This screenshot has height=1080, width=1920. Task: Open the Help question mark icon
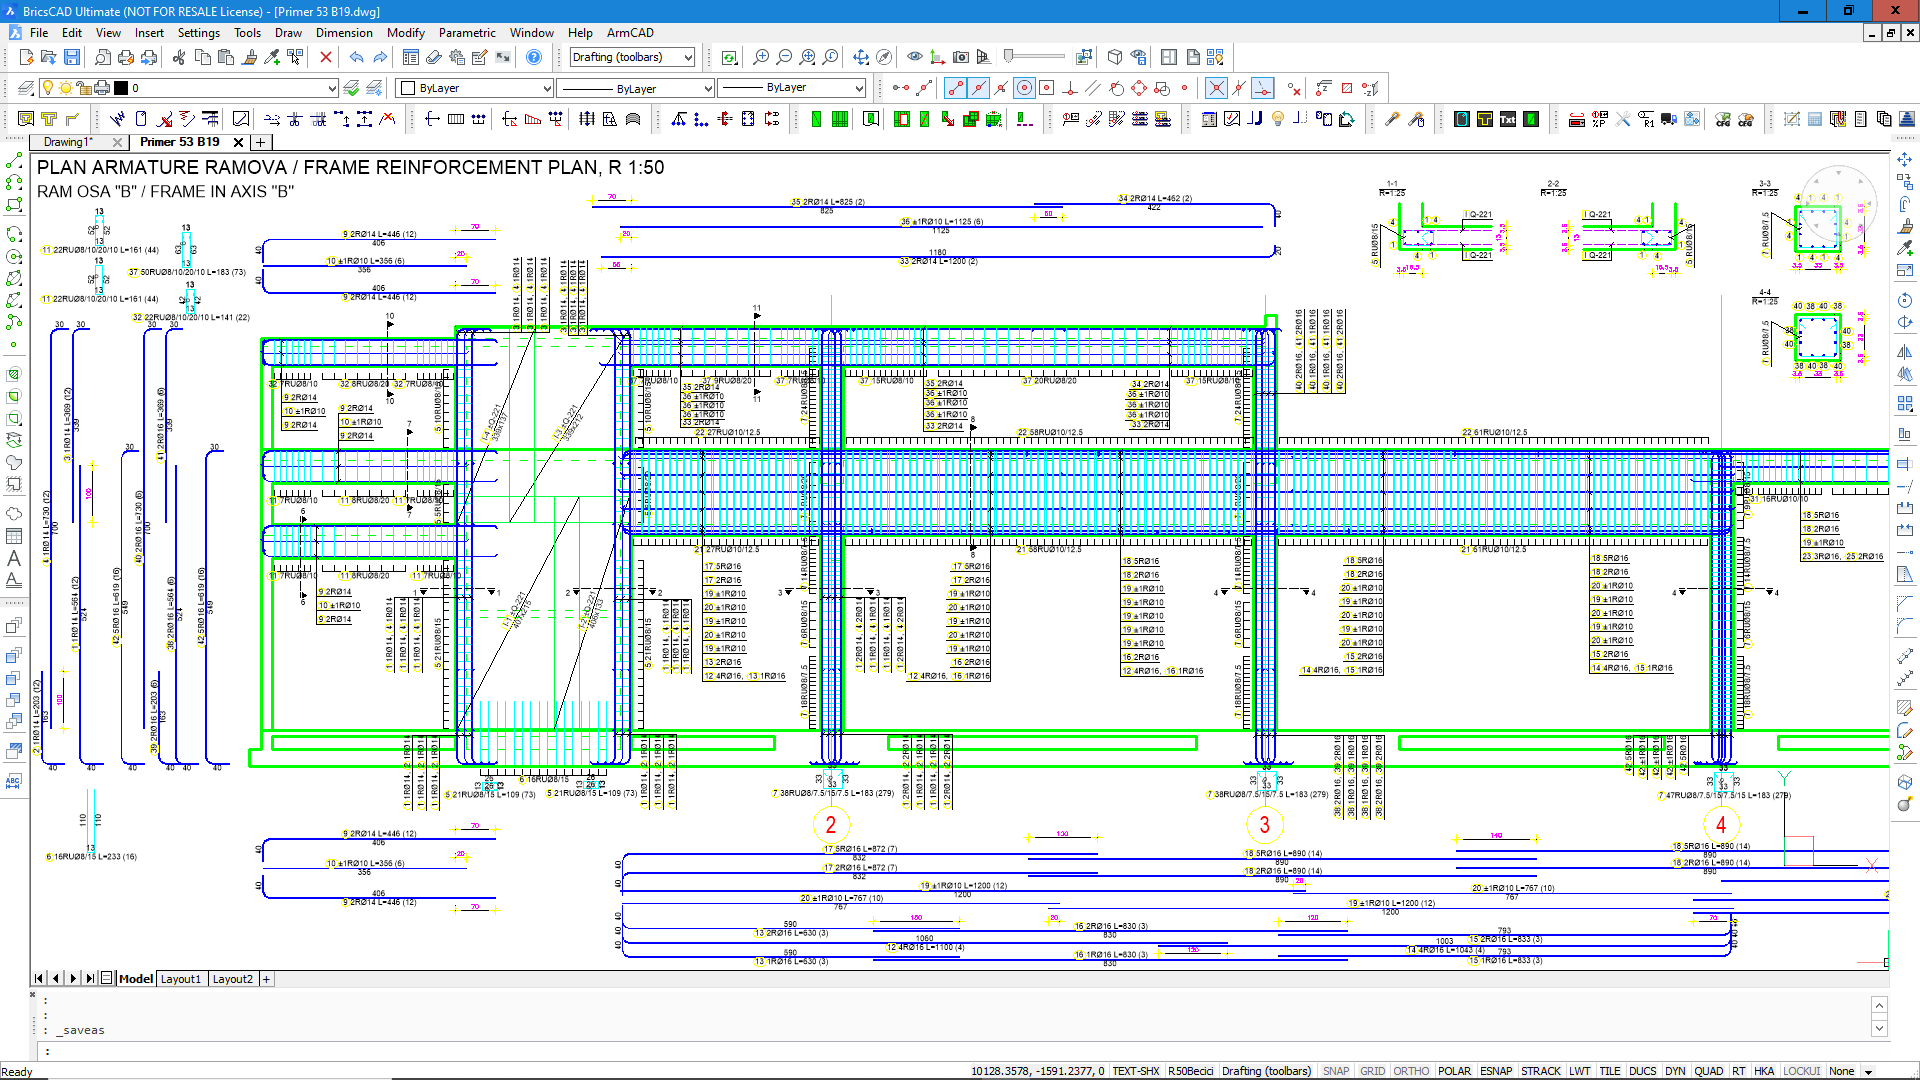534,58
